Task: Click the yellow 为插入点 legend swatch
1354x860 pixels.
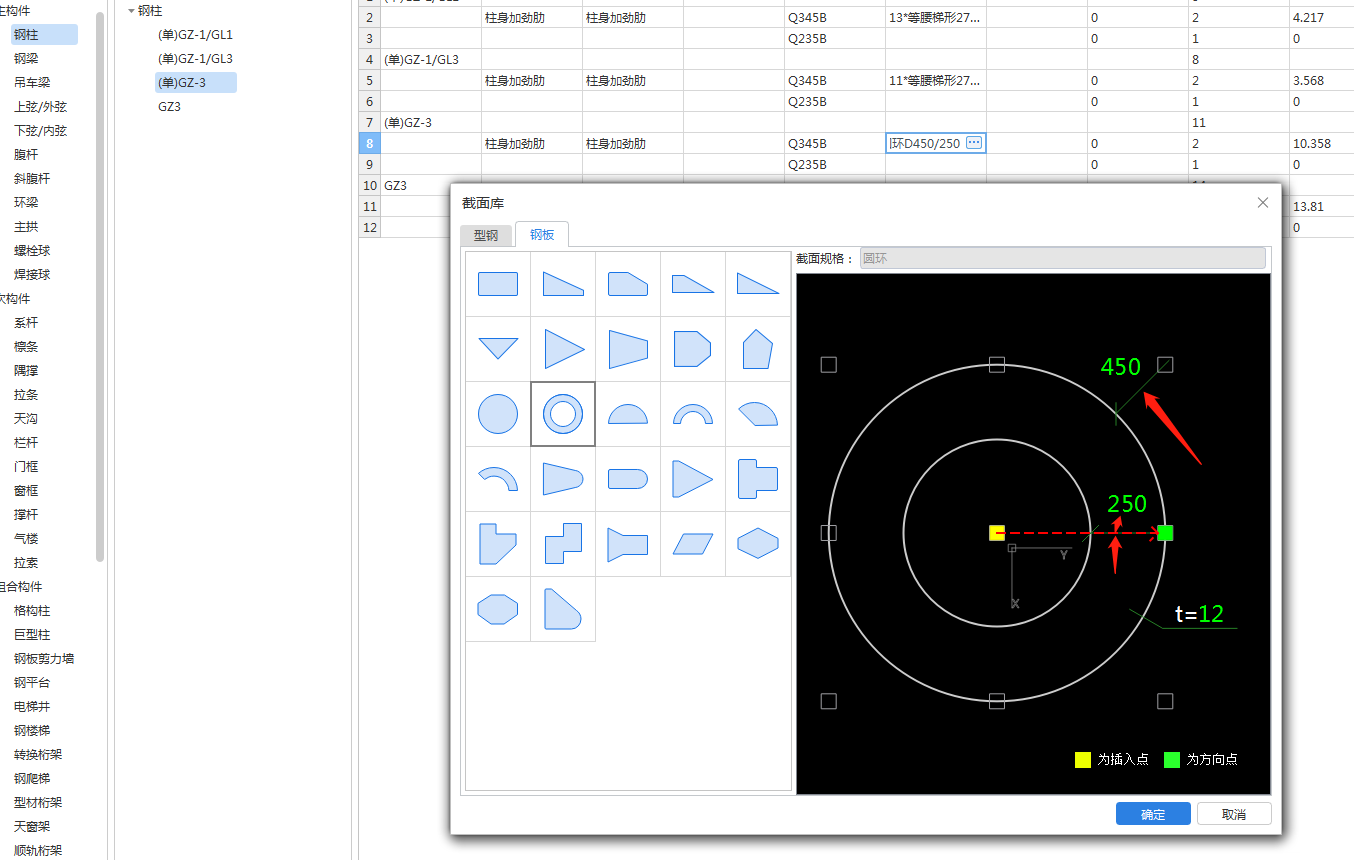Action: tap(1082, 759)
